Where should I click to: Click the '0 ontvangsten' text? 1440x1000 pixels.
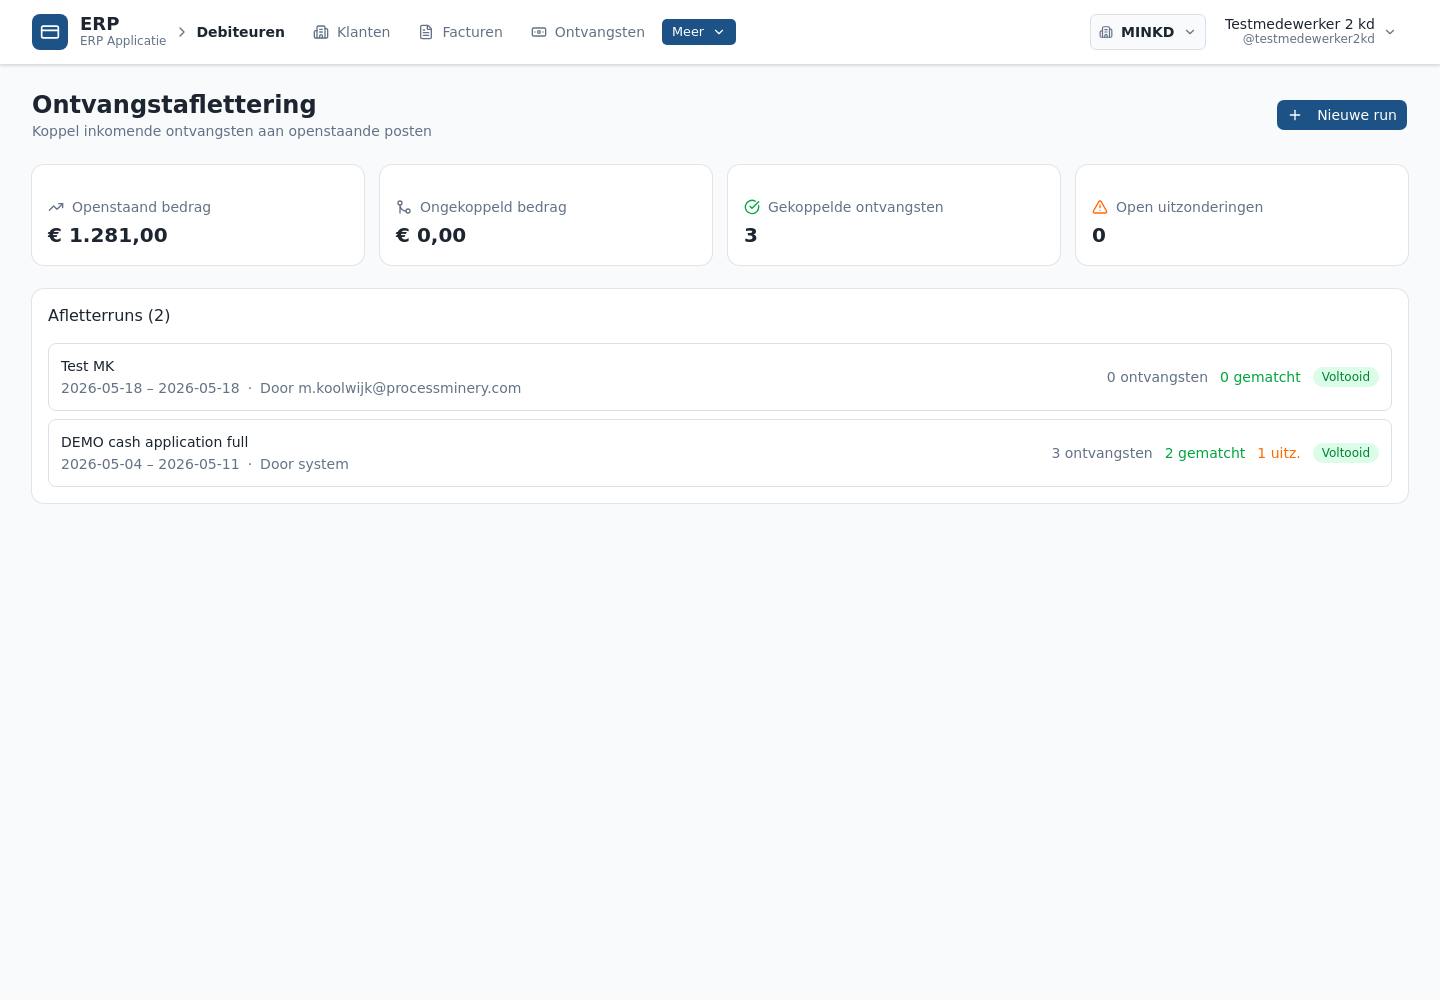tap(1157, 377)
